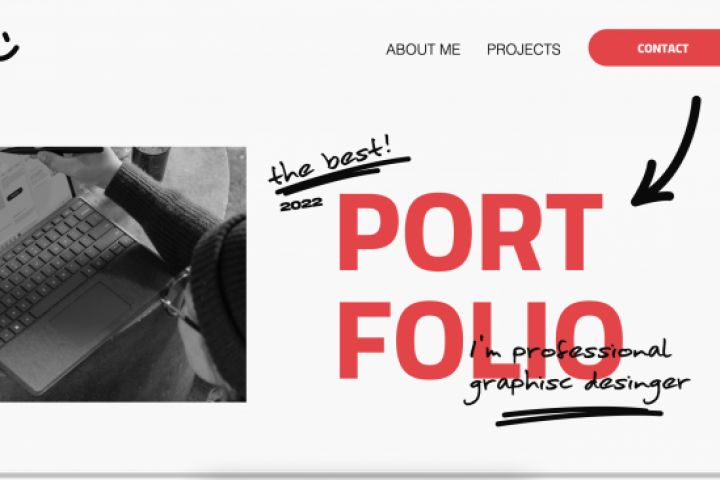
Task: Click the red CONTACT button
Action: tap(654, 48)
